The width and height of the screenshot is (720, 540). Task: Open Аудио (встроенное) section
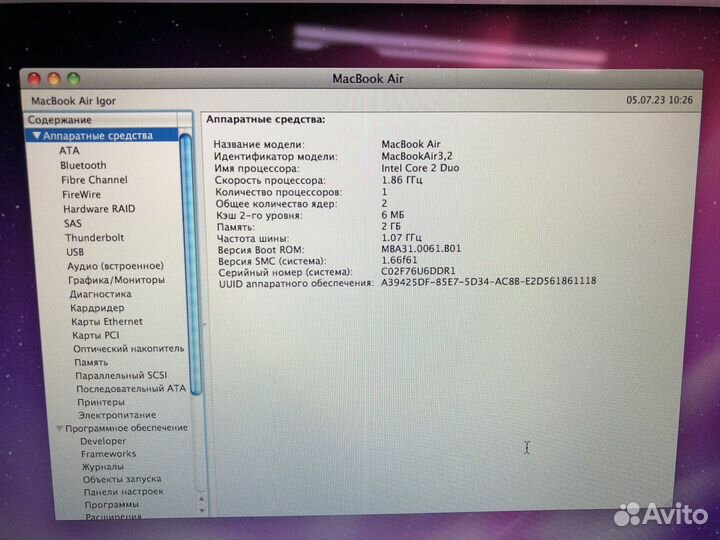tap(115, 266)
